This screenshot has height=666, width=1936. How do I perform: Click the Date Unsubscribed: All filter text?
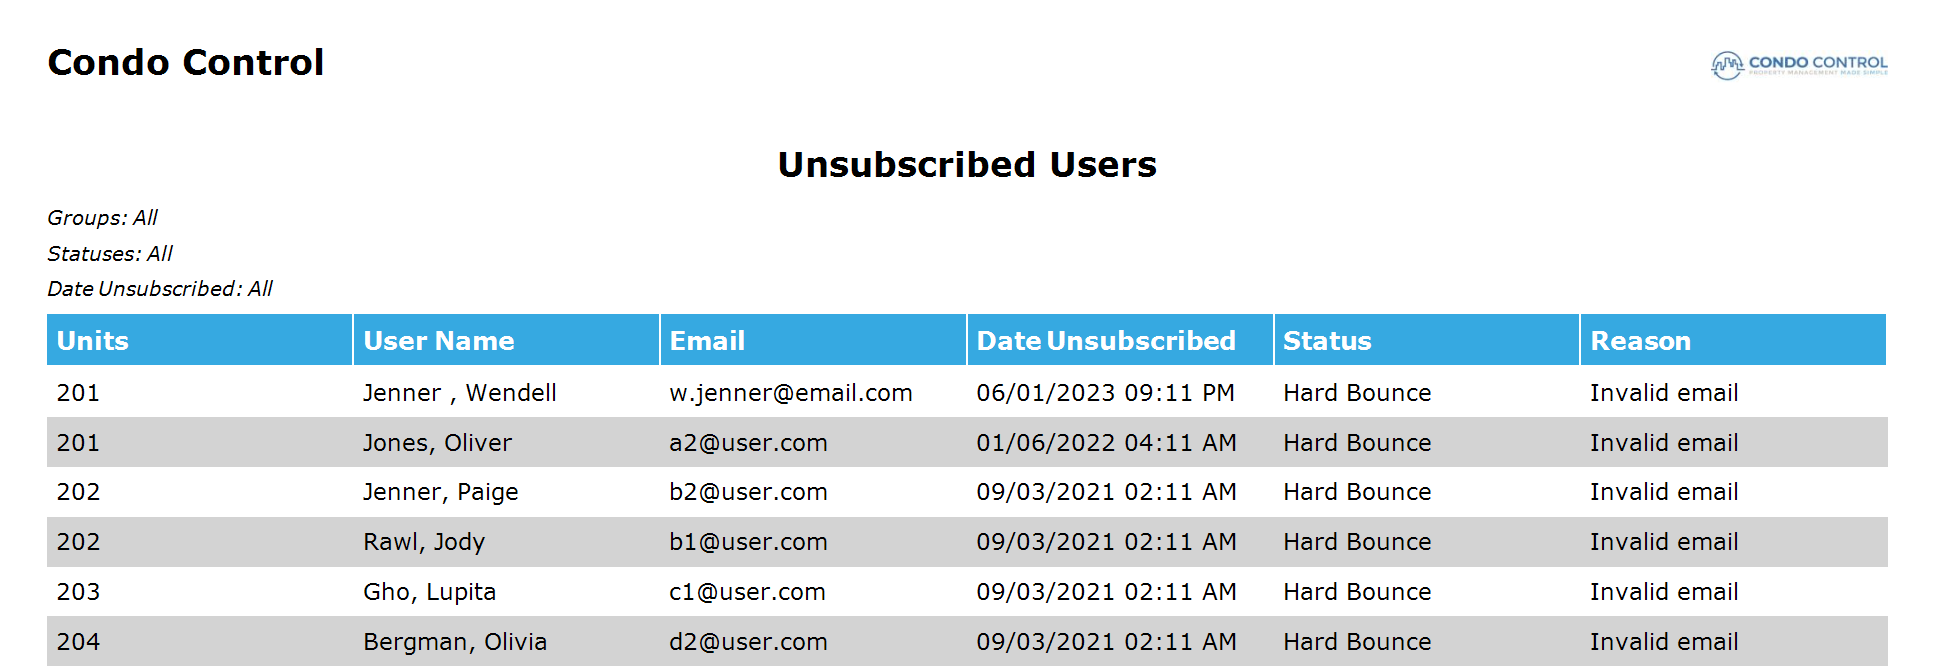click(x=160, y=289)
